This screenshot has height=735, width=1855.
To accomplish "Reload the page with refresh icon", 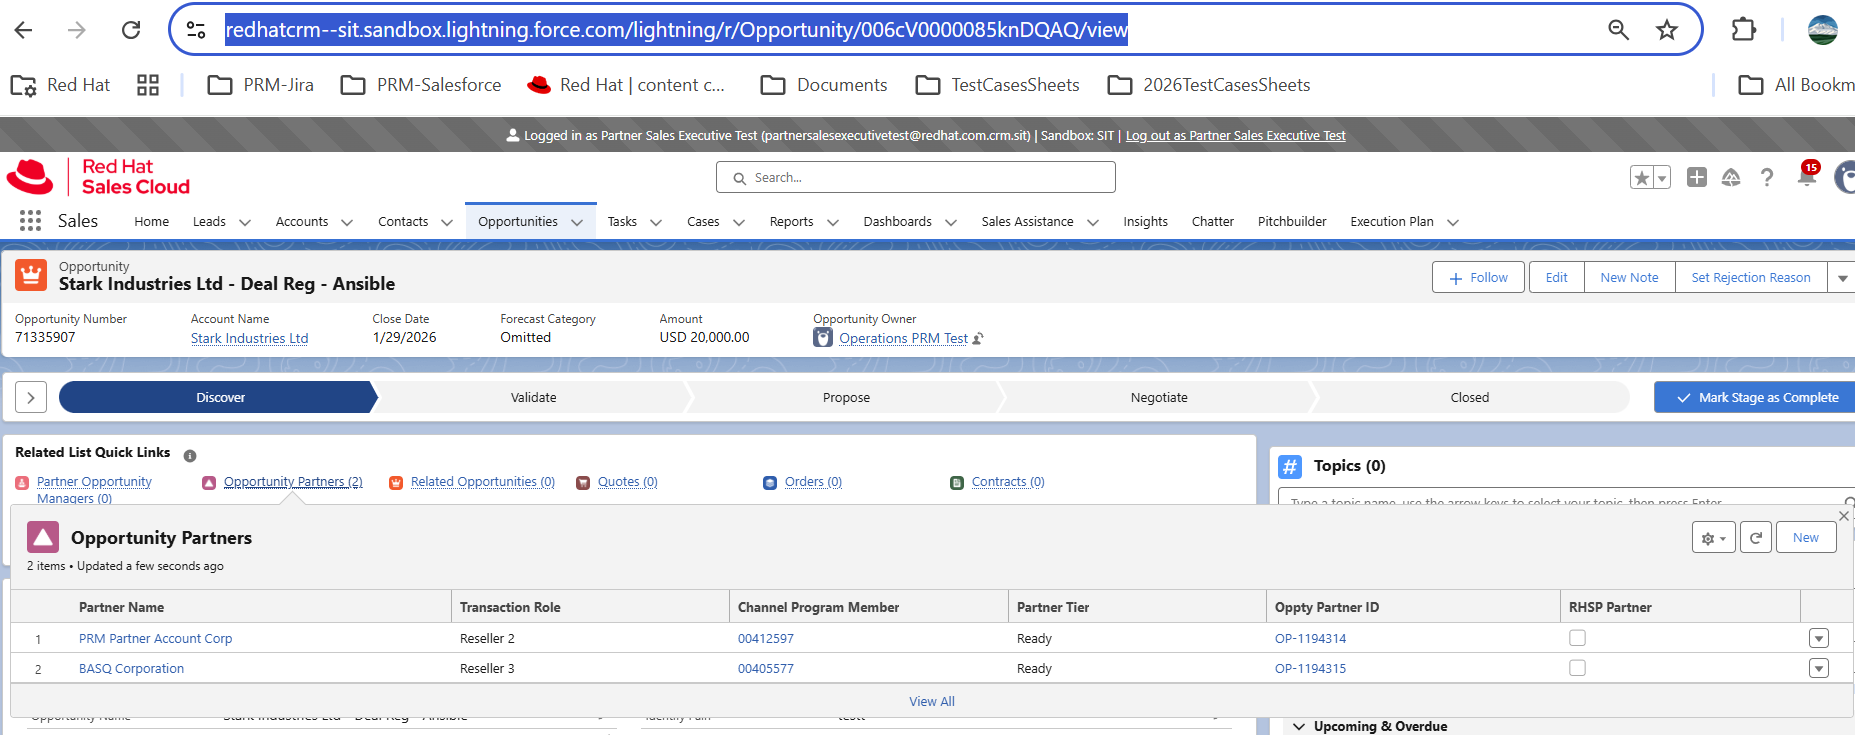I will click(131, 30).
